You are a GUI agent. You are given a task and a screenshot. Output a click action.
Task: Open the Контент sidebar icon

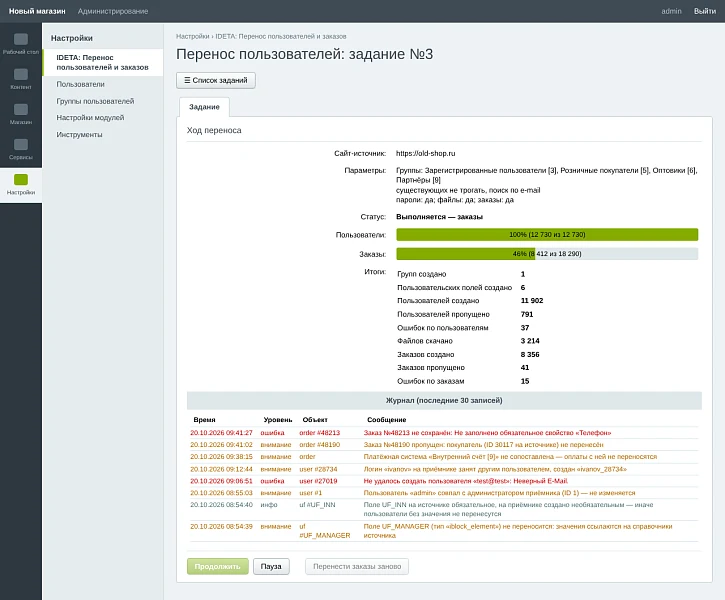click(x=21, y=80)
